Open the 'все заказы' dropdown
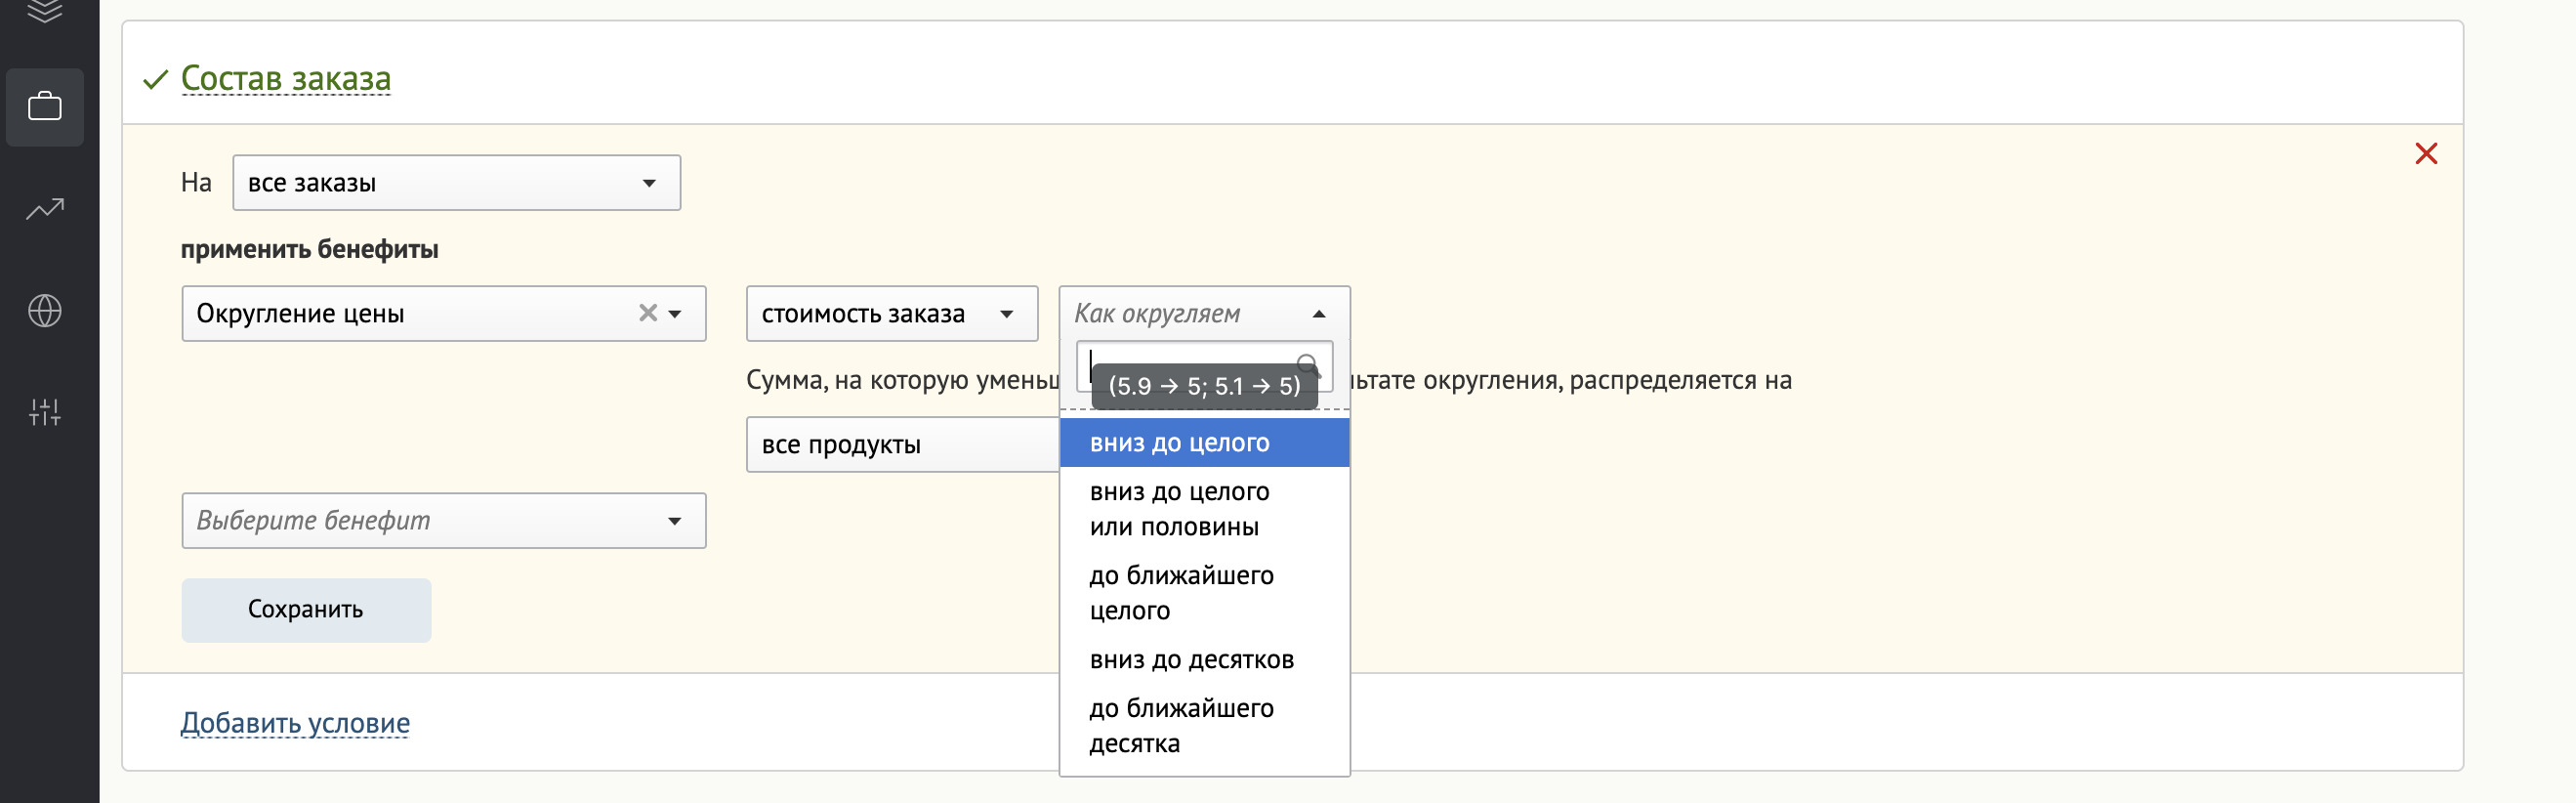2576x803 pixels. [456, 183]
